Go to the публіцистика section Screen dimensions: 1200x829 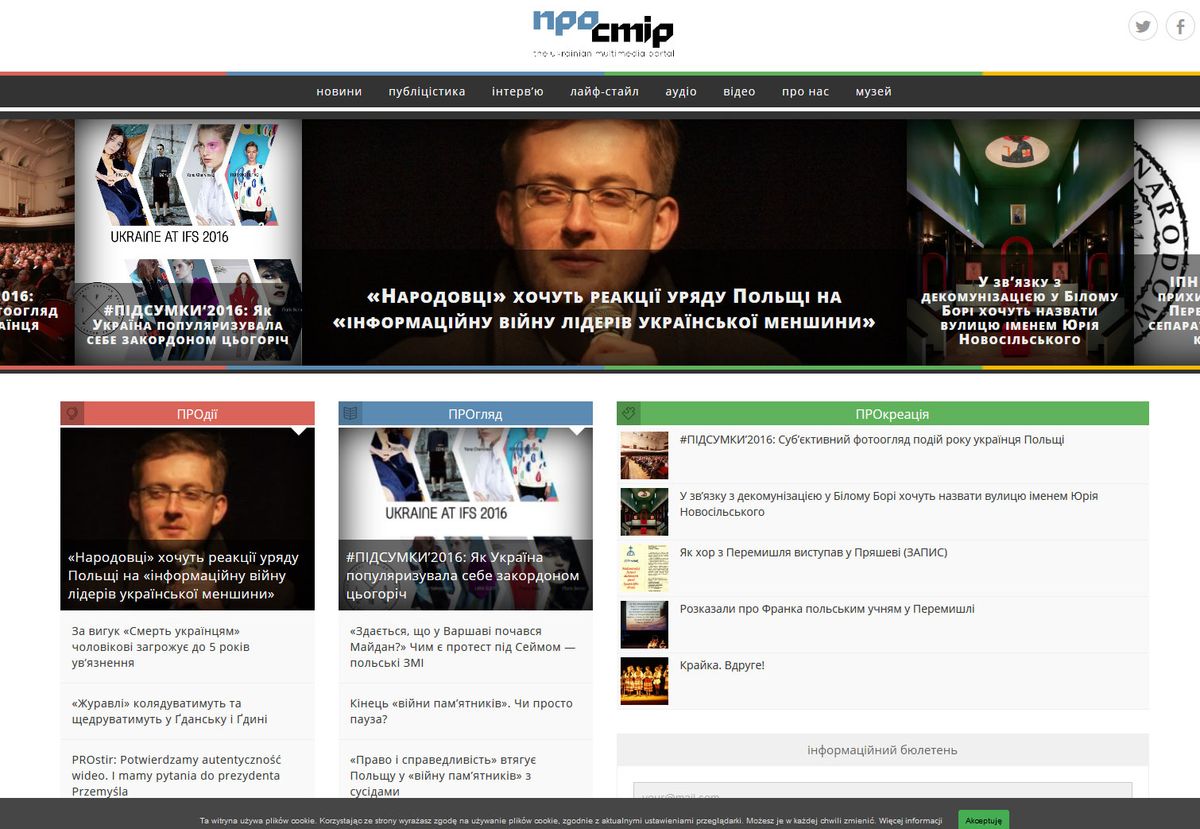pos(427,91)
